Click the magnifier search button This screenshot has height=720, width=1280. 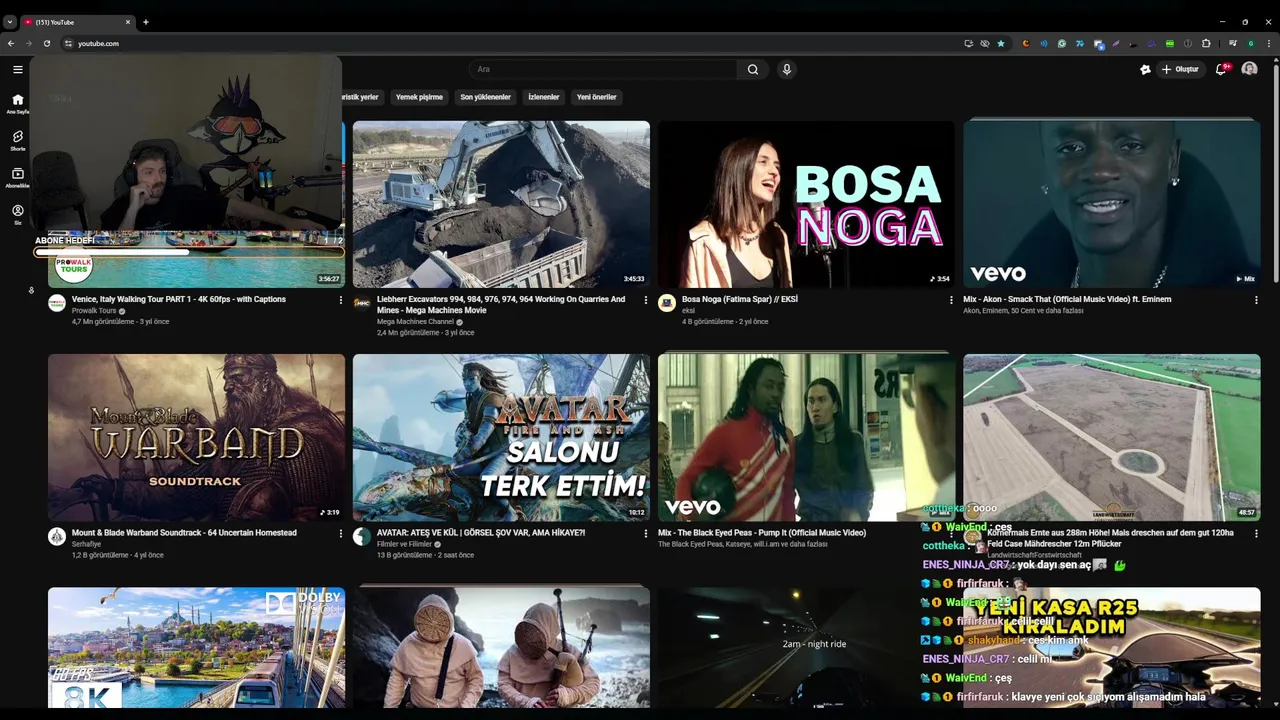pos(753,69)
